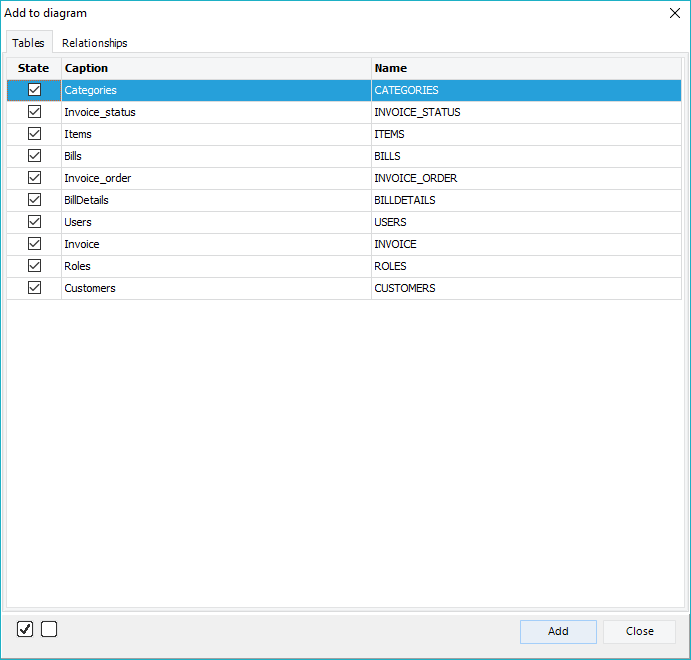691x660 pixels.
Task: Select the Roles caption cell
Action: (216, 267)
